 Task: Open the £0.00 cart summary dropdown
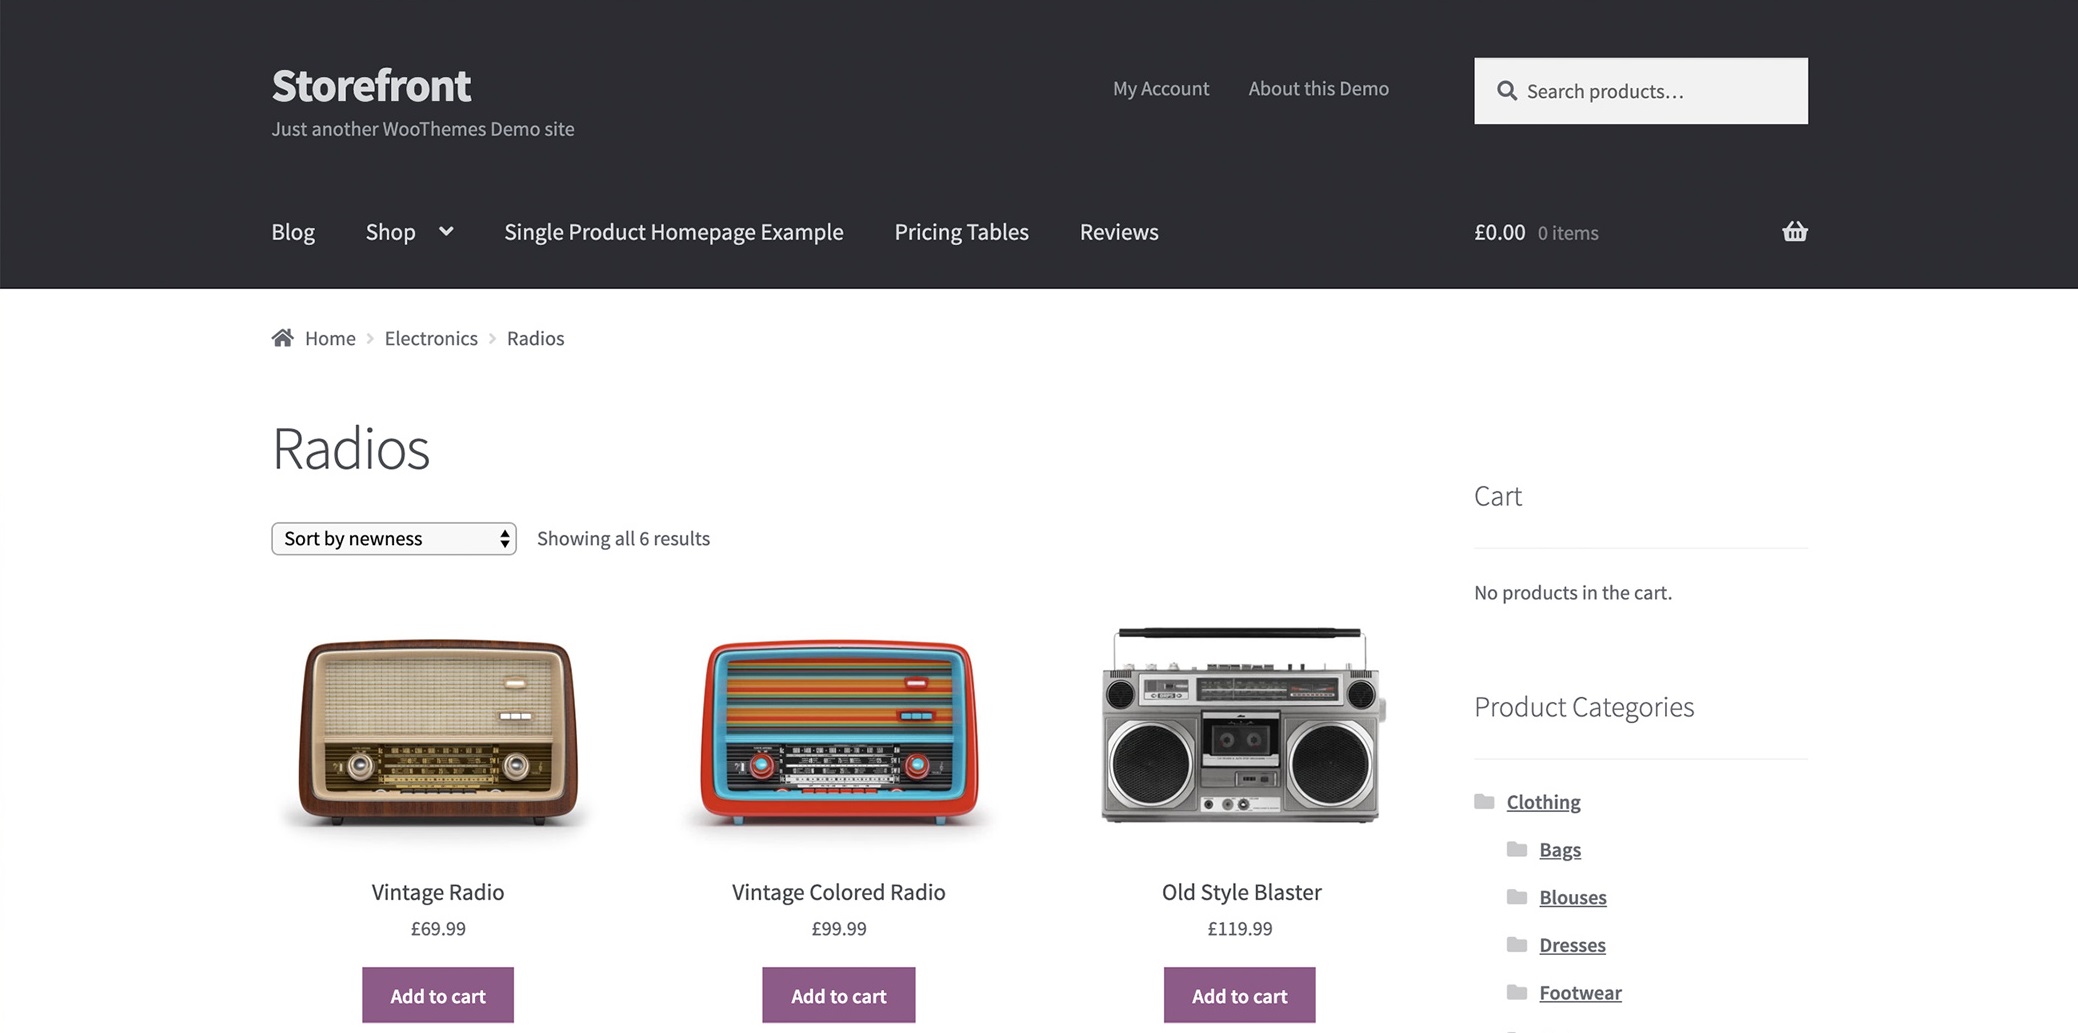coord(1535,233)
